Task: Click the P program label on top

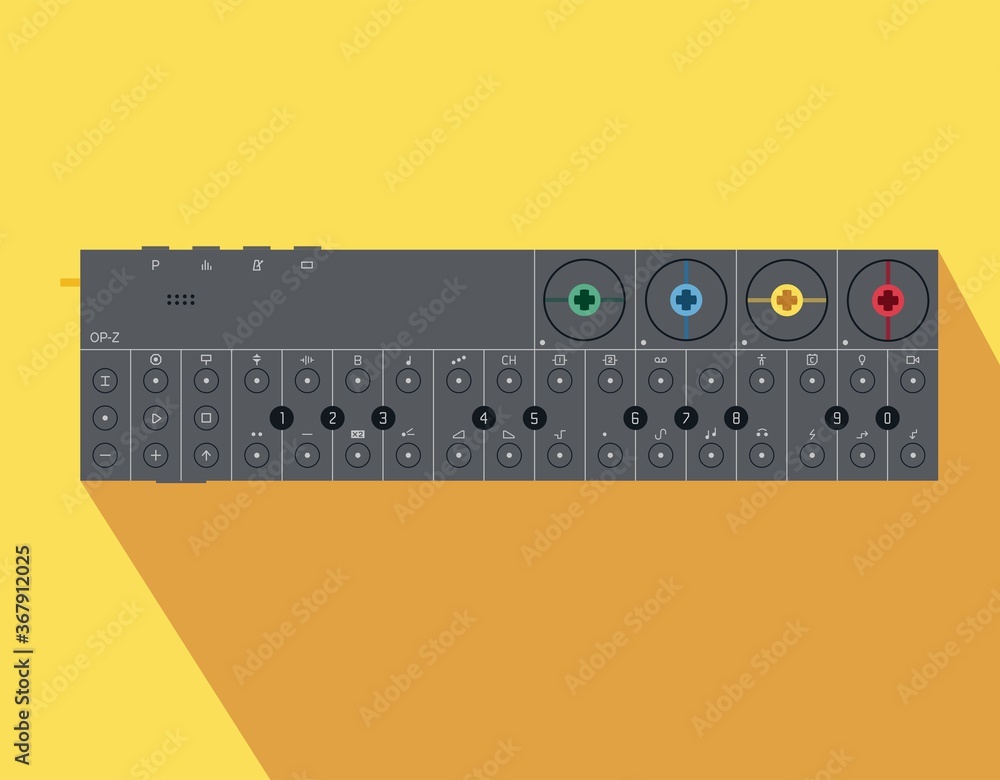Action: point(156,265)
